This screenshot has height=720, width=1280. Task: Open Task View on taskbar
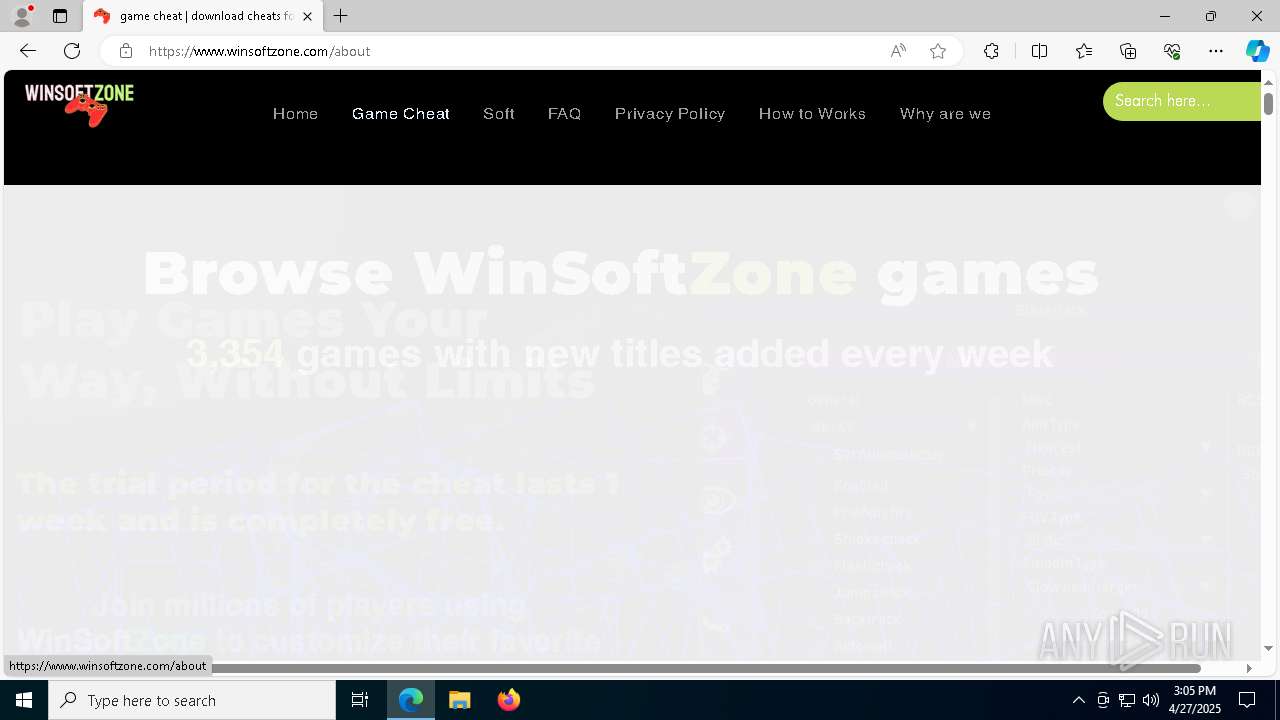360,700
